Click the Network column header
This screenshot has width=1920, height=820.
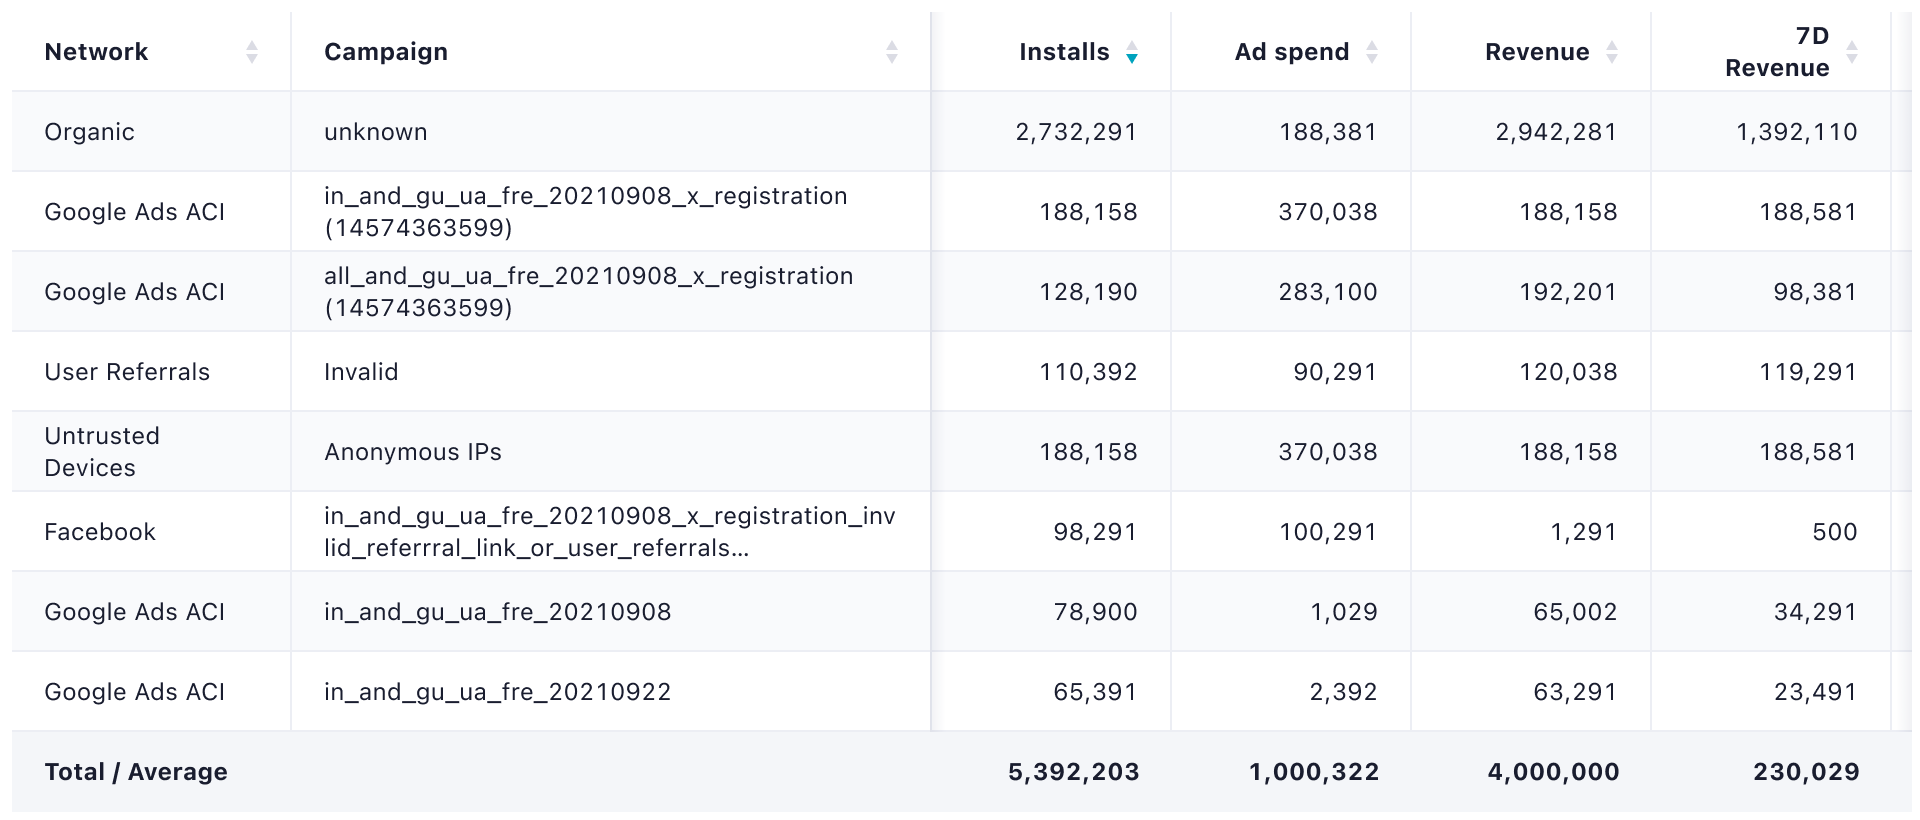(x=96, y=52)
